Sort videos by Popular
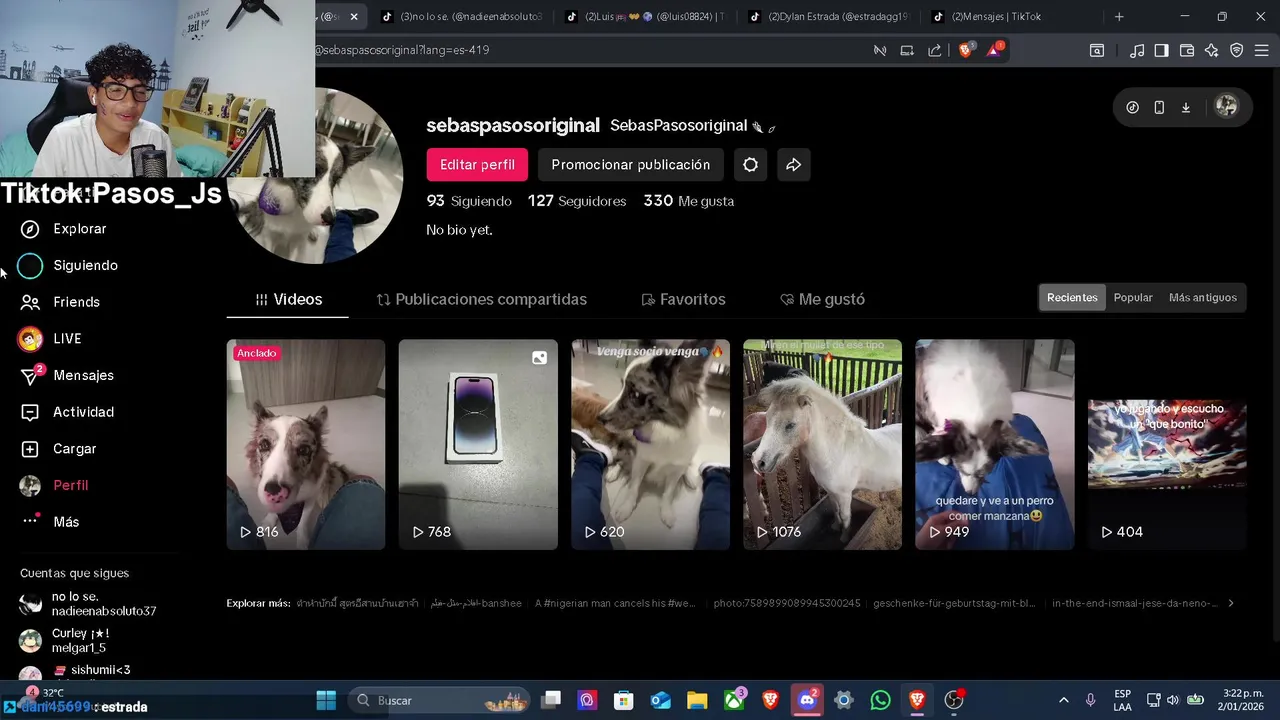 [1133, 298]
